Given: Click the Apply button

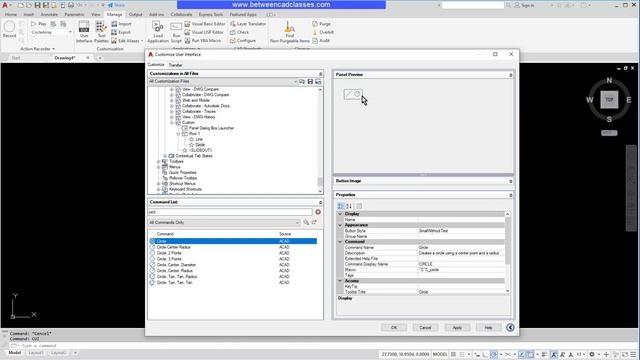Looking at the screenshot, I should tap(457, 327).
